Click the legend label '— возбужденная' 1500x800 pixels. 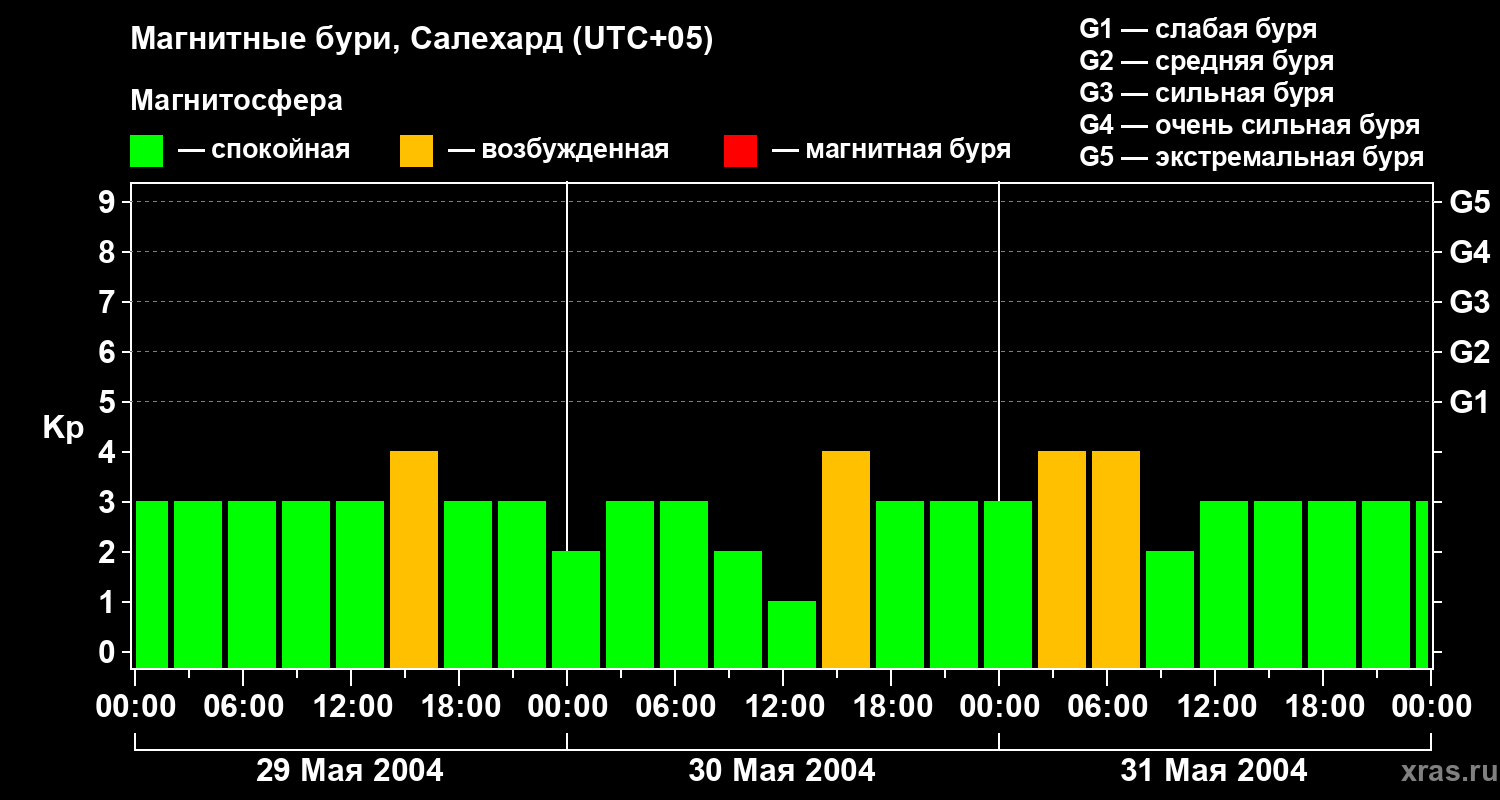click(x=558, y=150)
